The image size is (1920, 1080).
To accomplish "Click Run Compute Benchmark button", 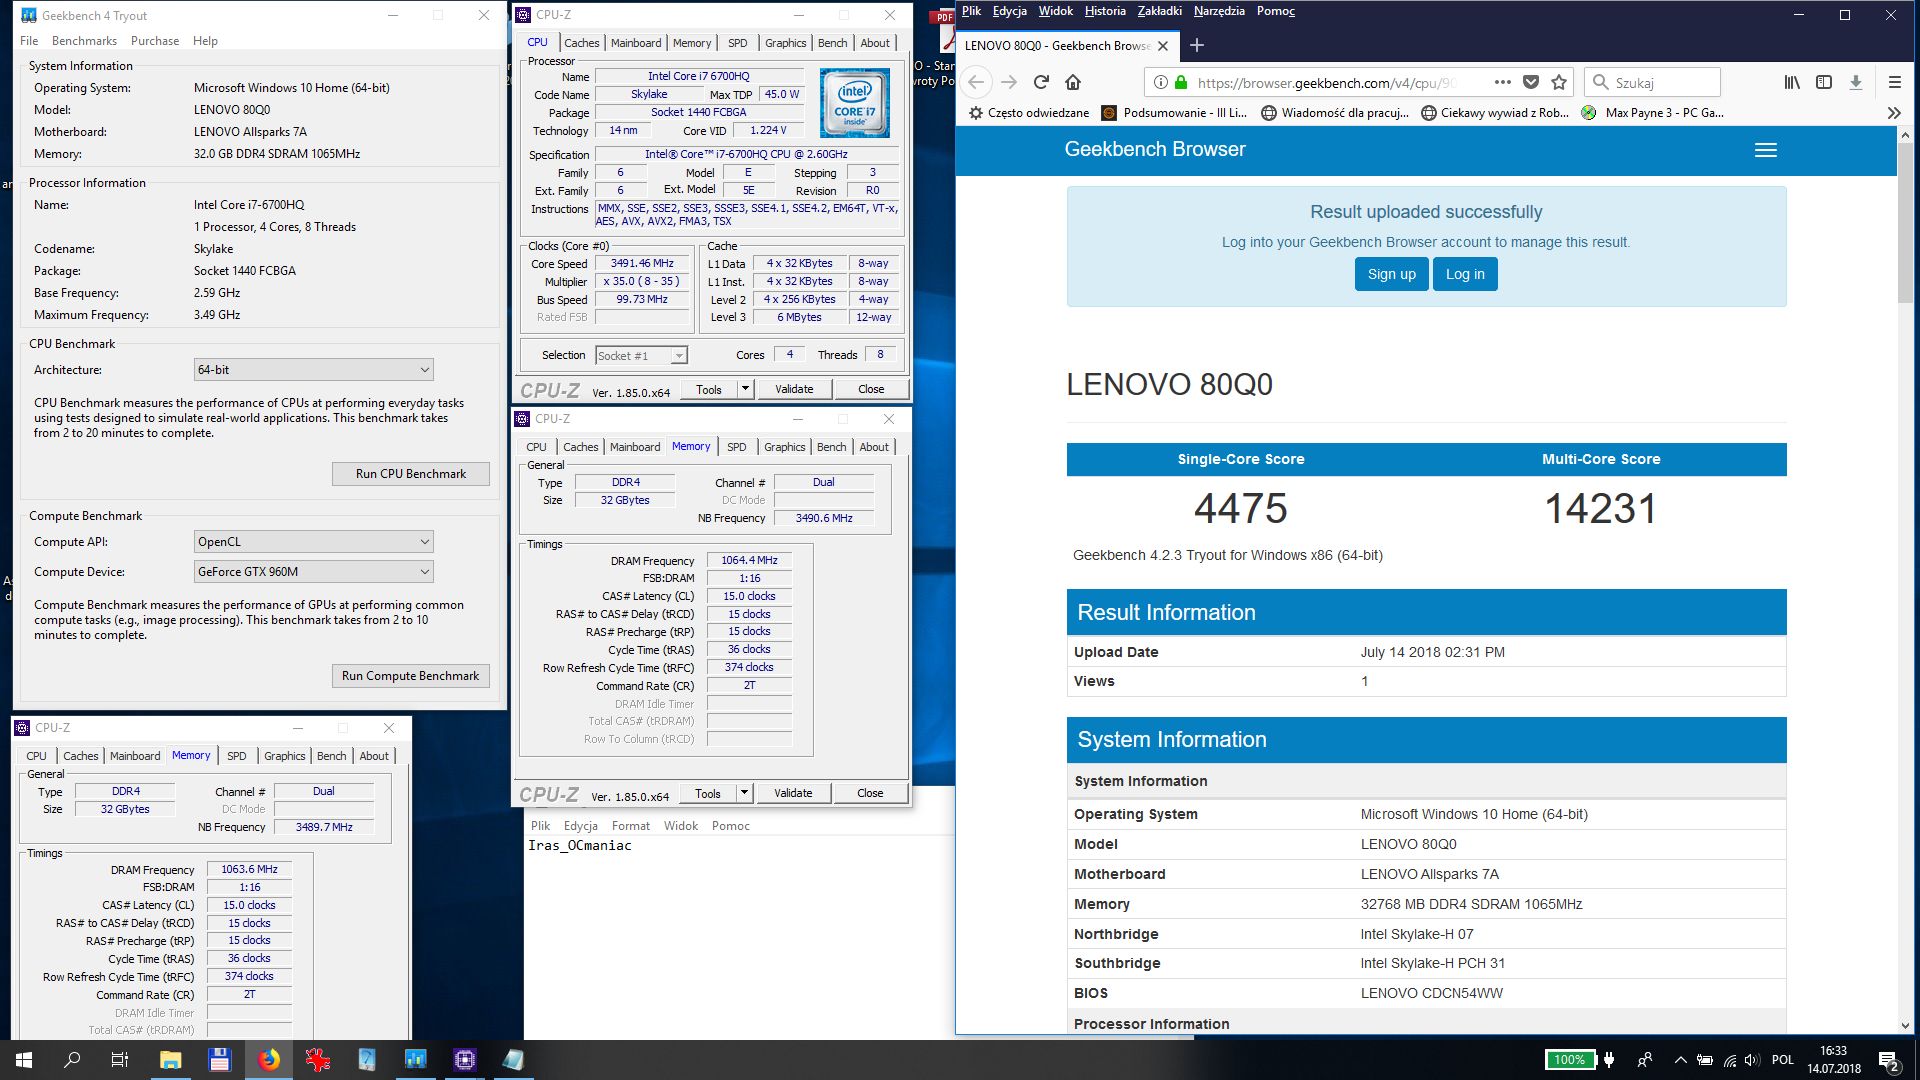I will click(x=411, y=676).
